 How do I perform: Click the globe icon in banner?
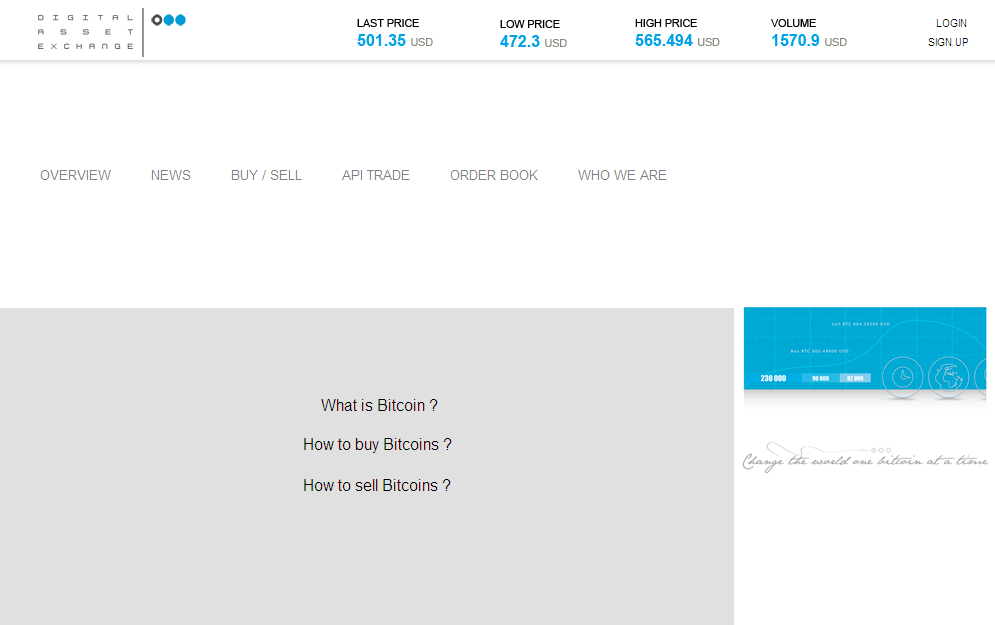pos(948,377)
